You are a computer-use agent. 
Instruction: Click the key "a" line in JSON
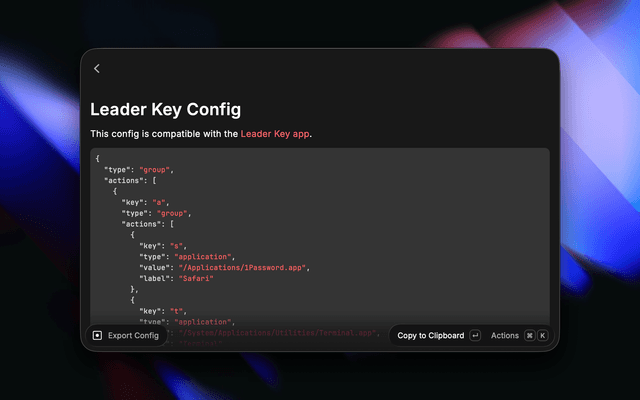(x=145, y=202)
